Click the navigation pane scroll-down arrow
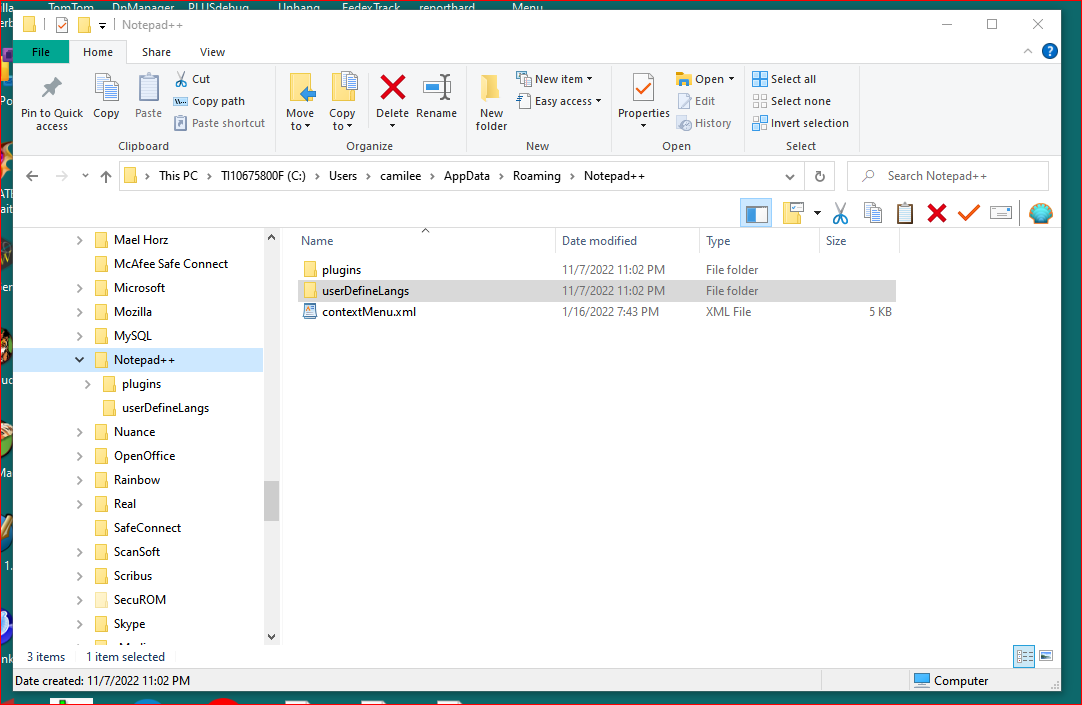1082x705 pixels. [x=271, y=637]
